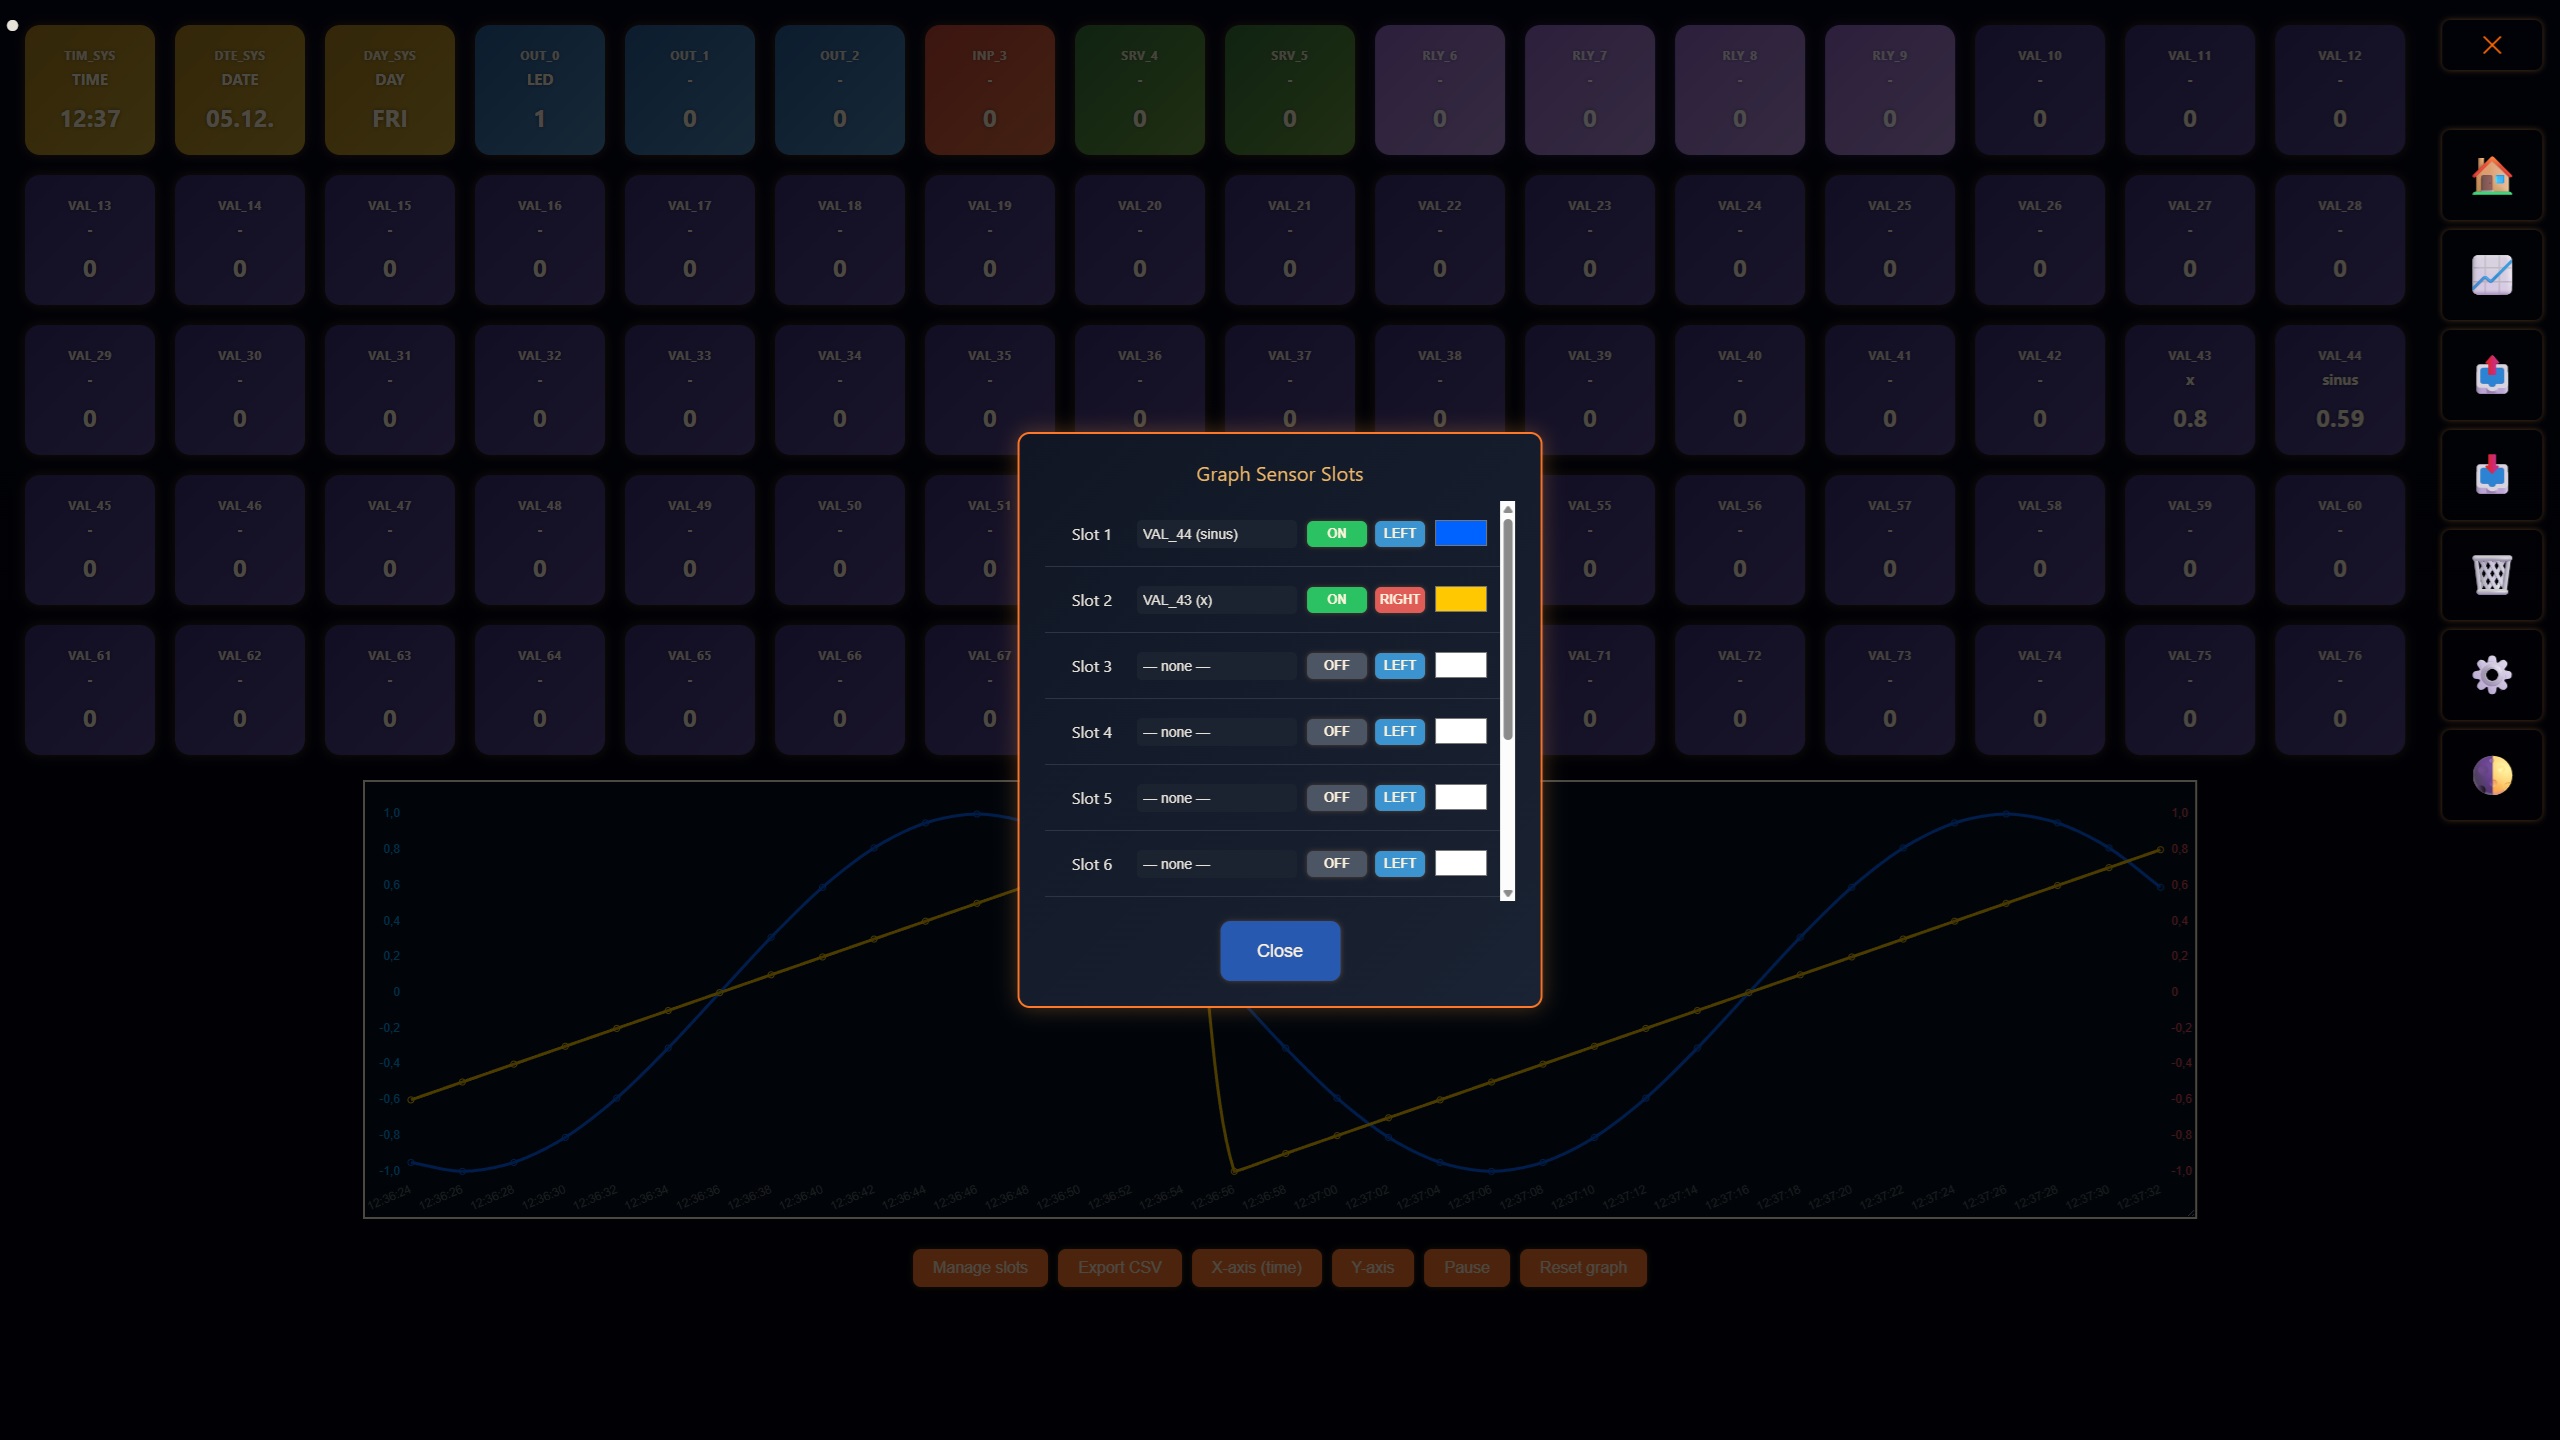Click the home house icon in sidebar
The image size is (2560, 1440).
pyautogui.click(x=2491, y=176)
